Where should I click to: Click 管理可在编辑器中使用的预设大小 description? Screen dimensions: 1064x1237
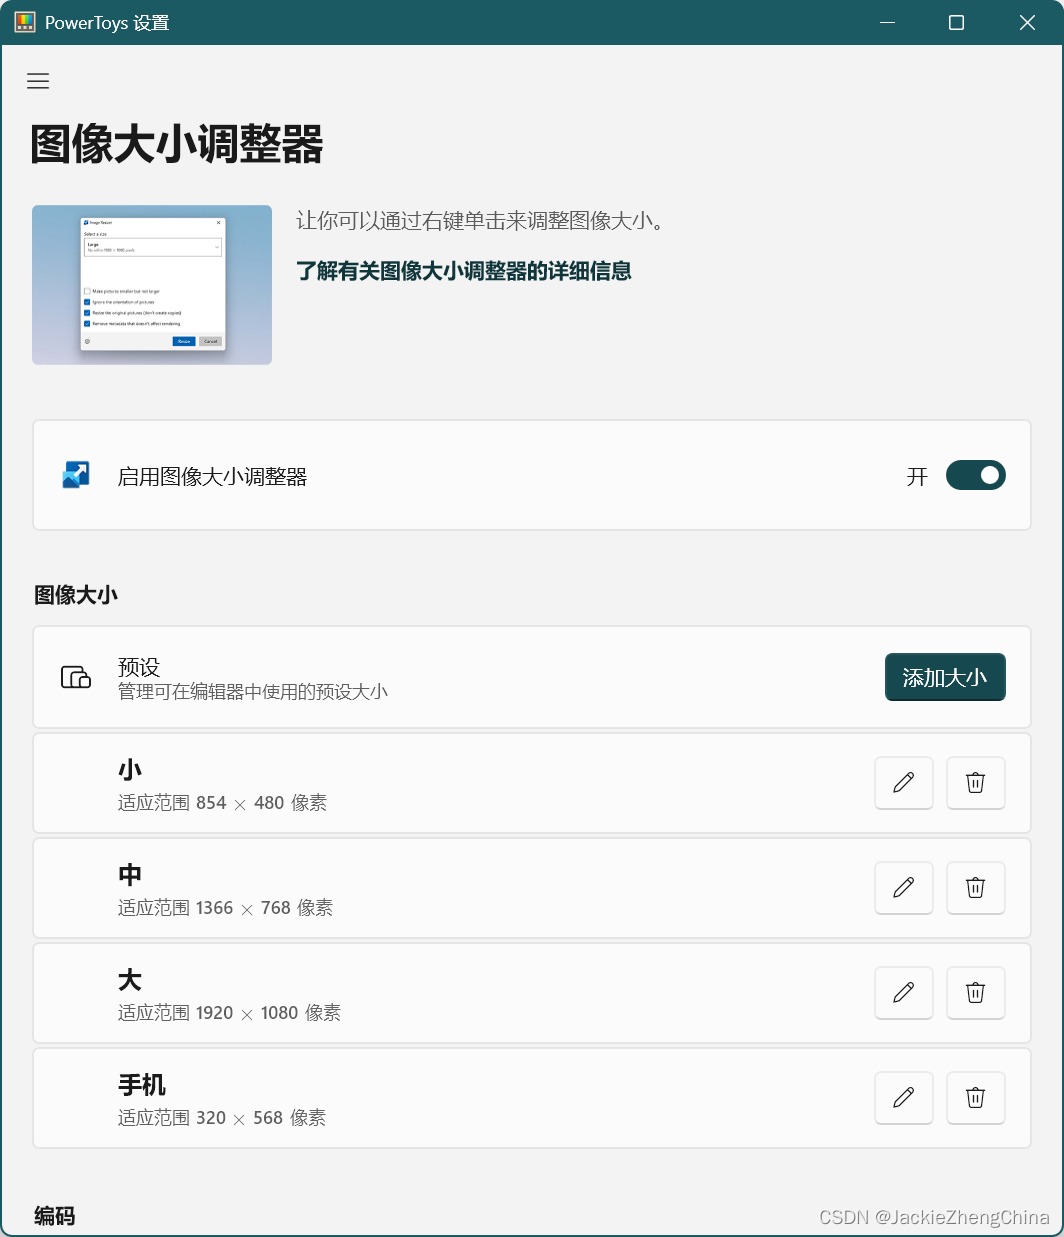coord(253,692)
